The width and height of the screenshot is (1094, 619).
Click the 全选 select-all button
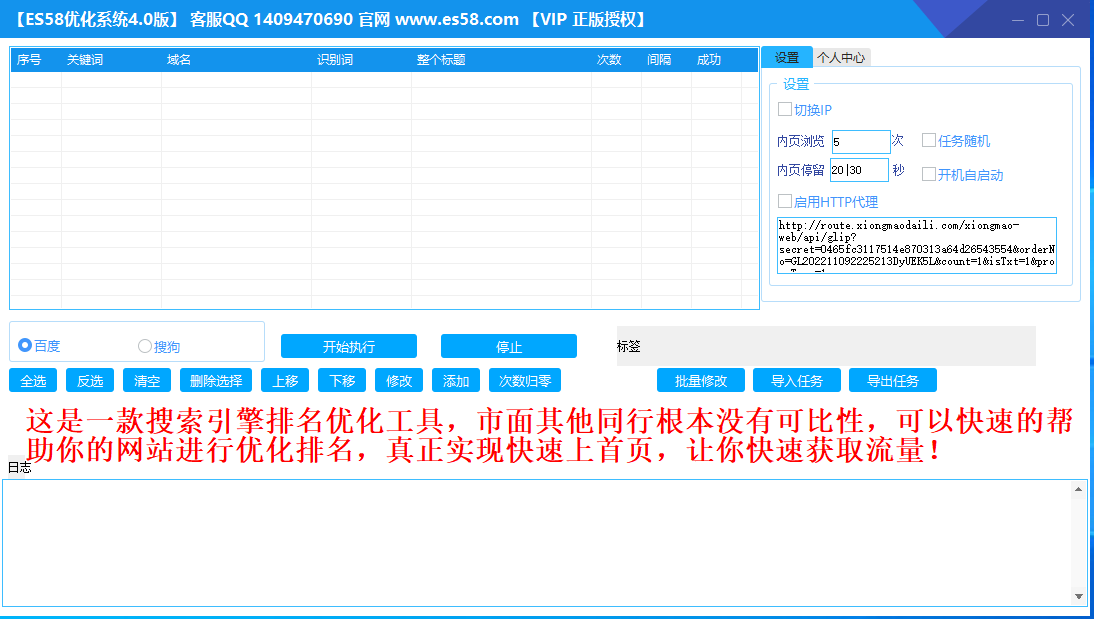point(33,381)
